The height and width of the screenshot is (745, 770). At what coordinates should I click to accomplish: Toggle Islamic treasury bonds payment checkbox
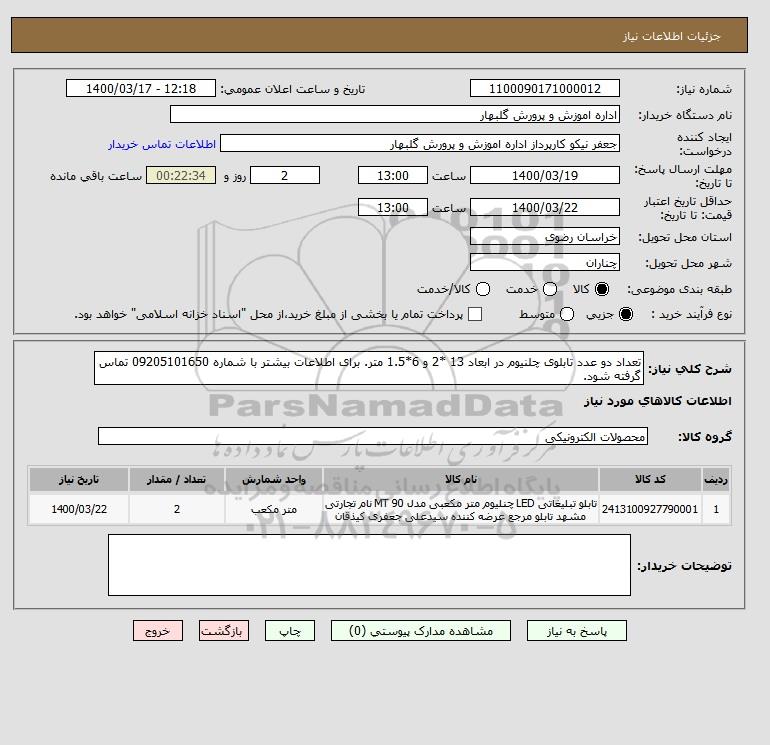[475, 314]
